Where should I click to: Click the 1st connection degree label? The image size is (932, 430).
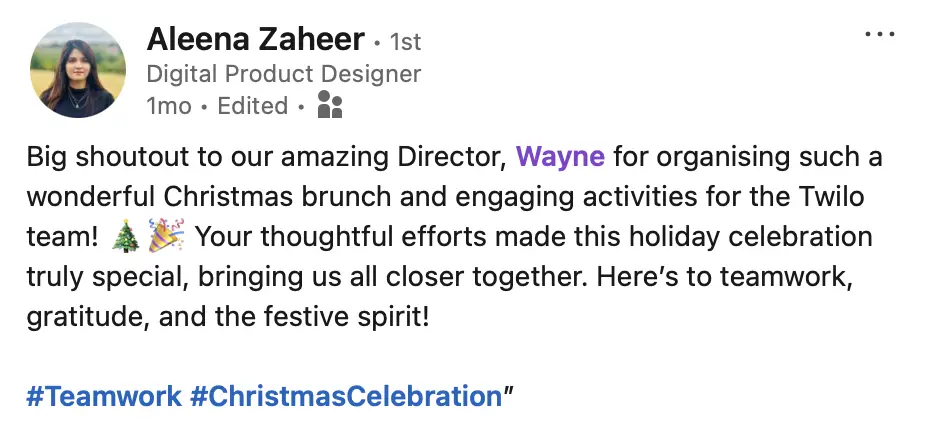(x=404, y=42)
